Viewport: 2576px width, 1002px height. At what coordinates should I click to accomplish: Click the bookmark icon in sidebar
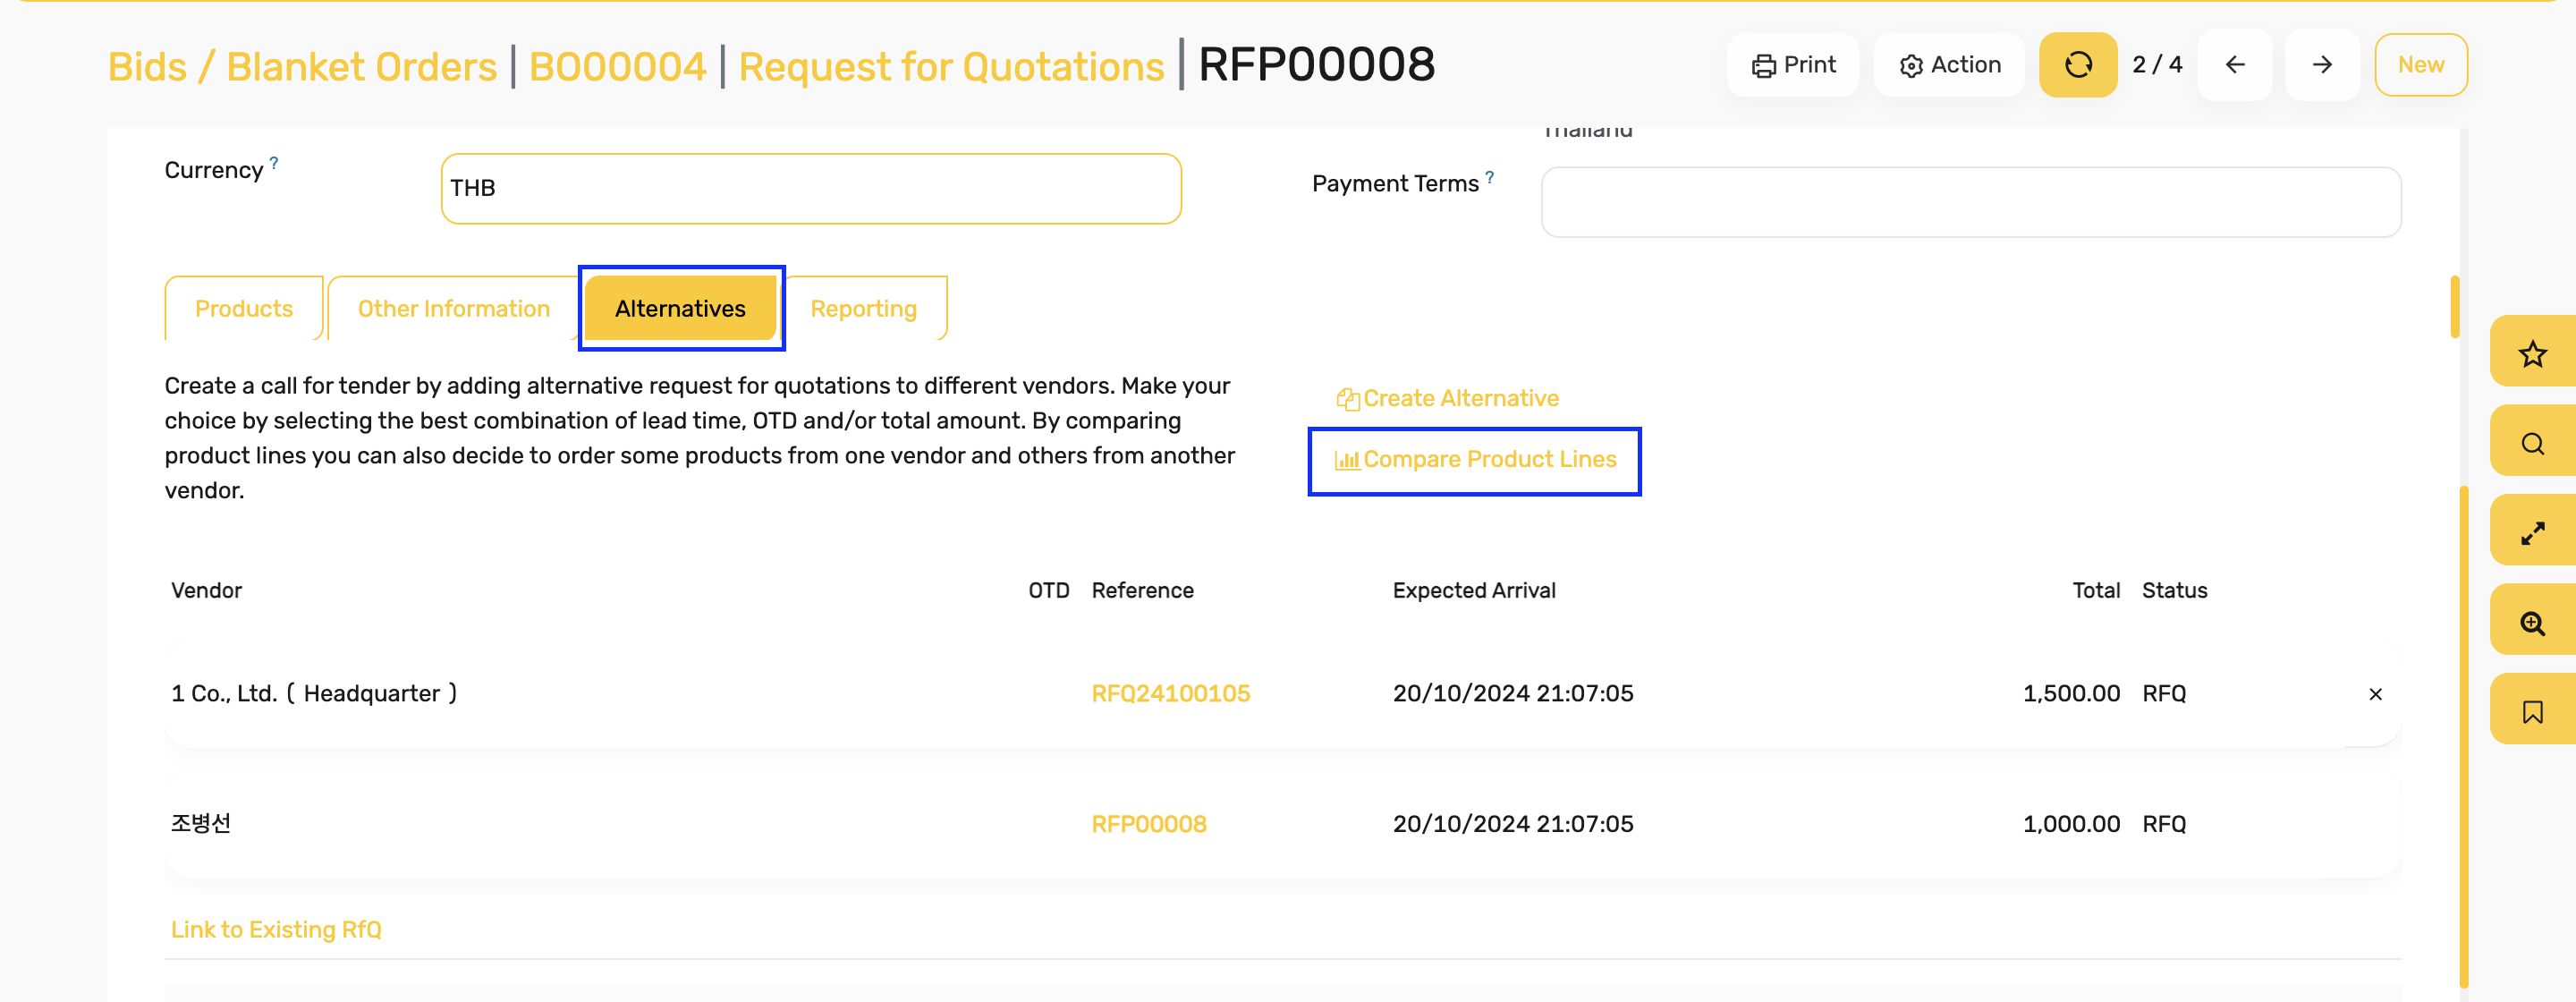[2532, 712]
